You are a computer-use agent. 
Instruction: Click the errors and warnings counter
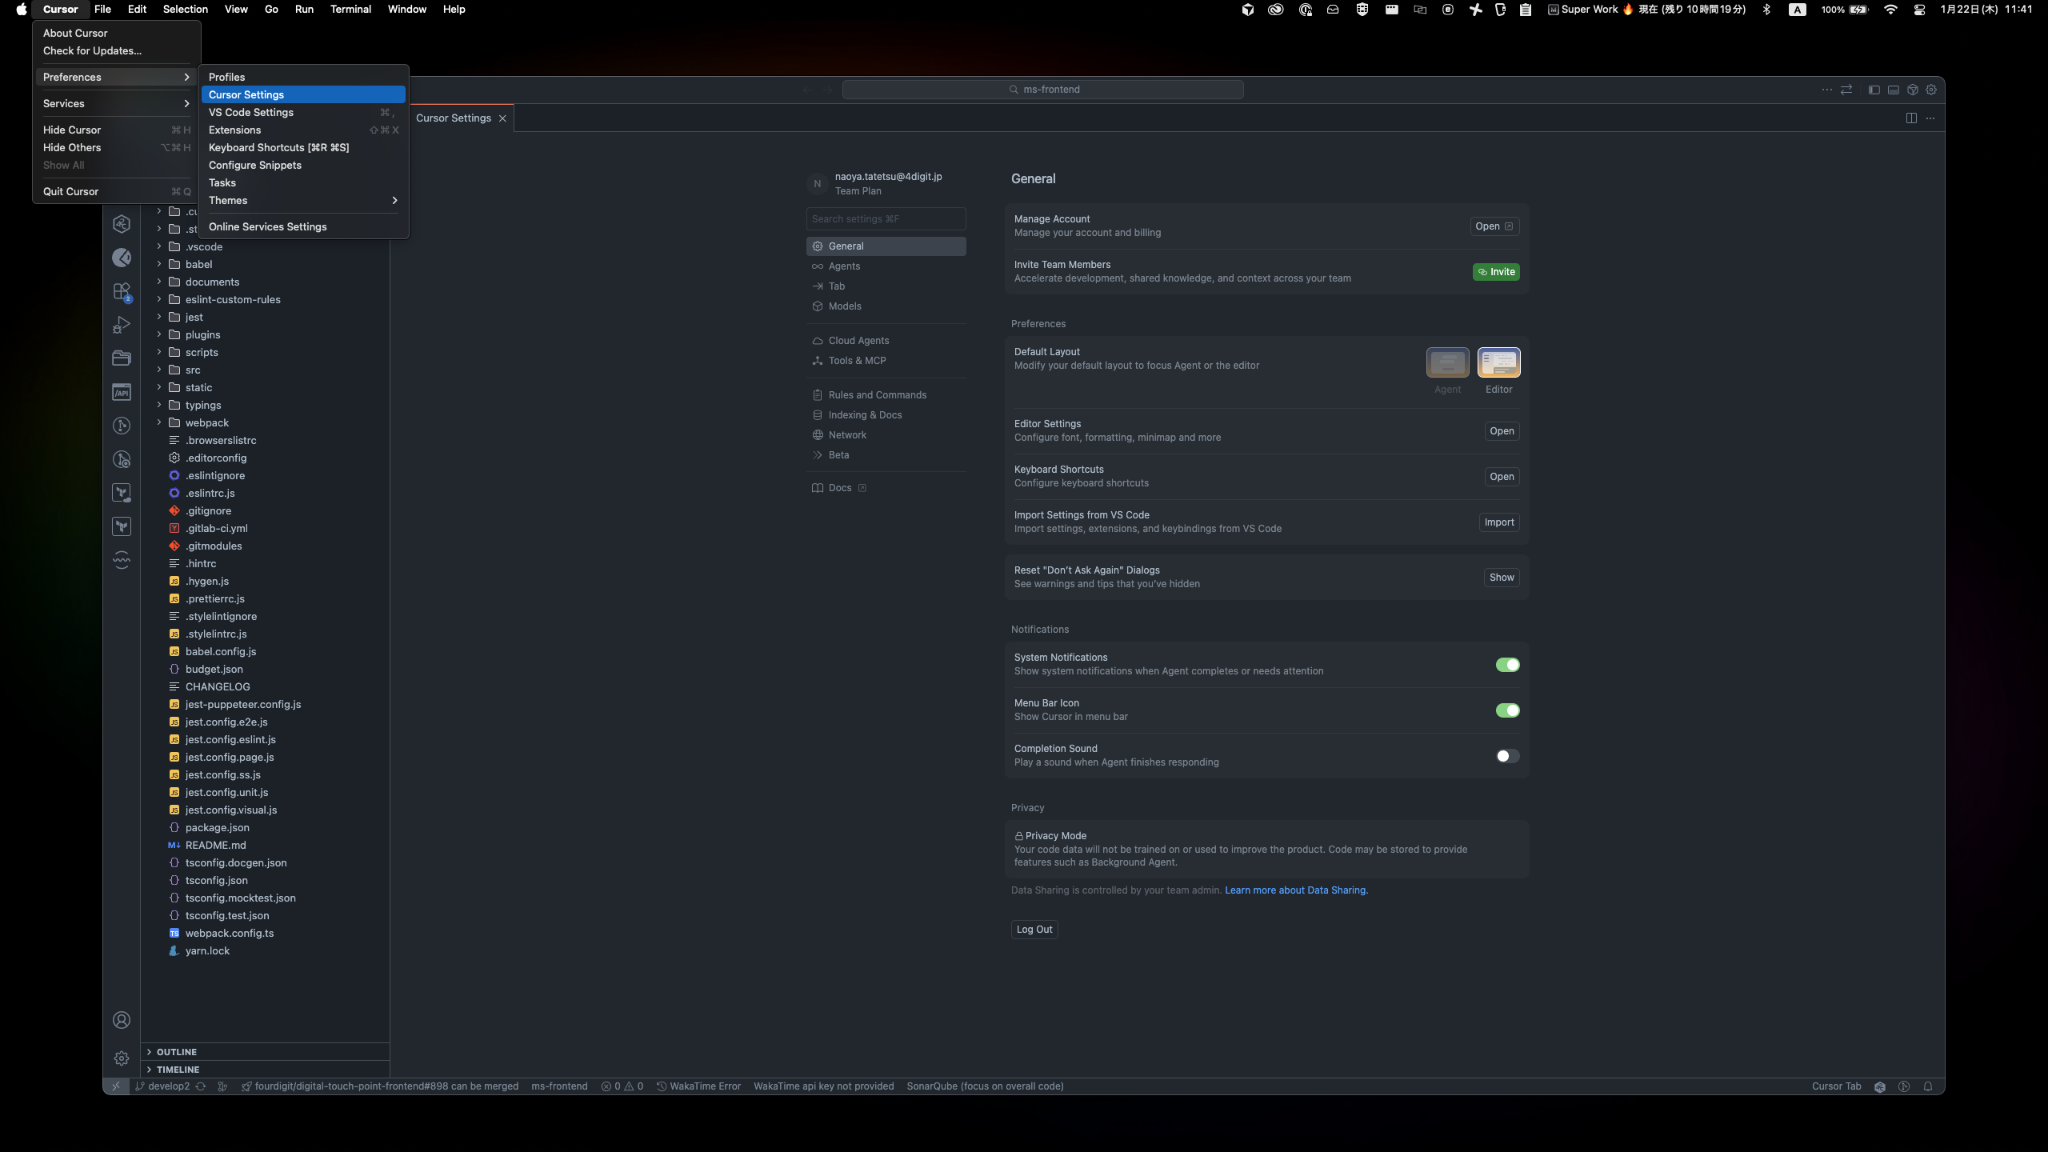(x=622, y=1086)
